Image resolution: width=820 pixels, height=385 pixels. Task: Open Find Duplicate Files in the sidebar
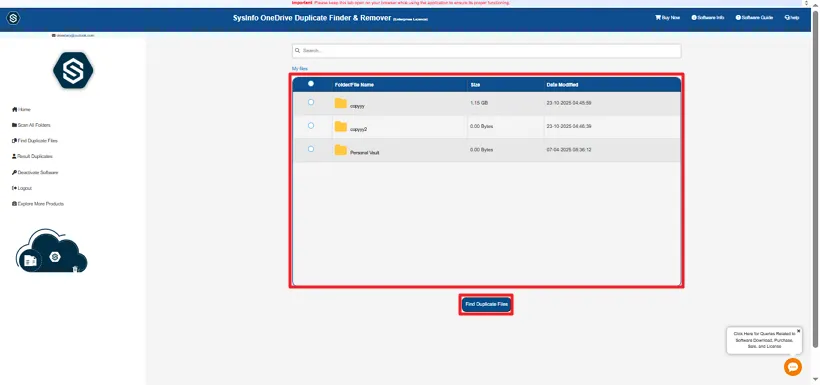(x=35, y=141)
